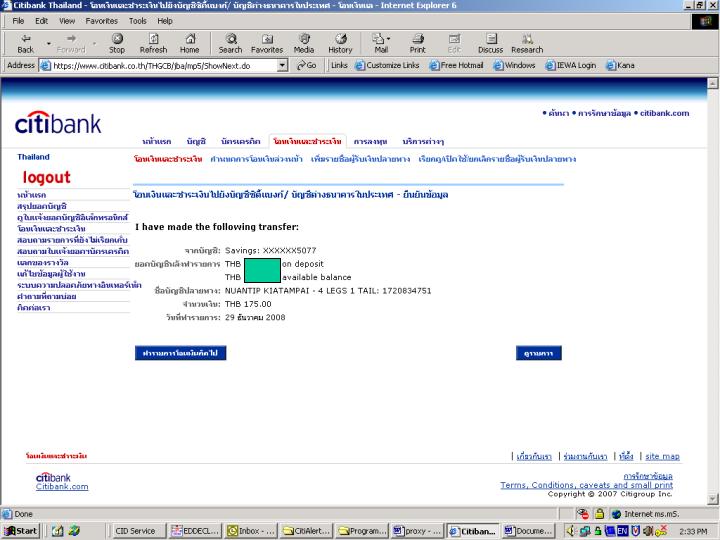Open the site map footer link
The height and width of the screenshot is (540, 720).
(662, 456)
